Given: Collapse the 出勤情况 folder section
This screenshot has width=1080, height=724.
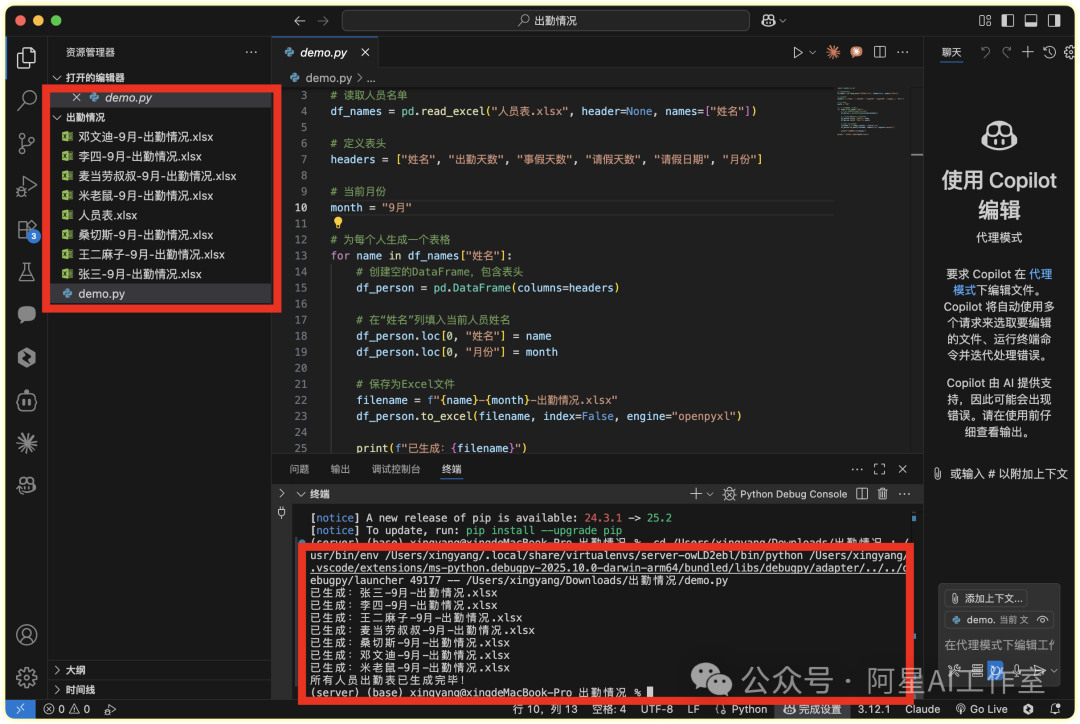Looking at the screenshot, I should point(85,117).
